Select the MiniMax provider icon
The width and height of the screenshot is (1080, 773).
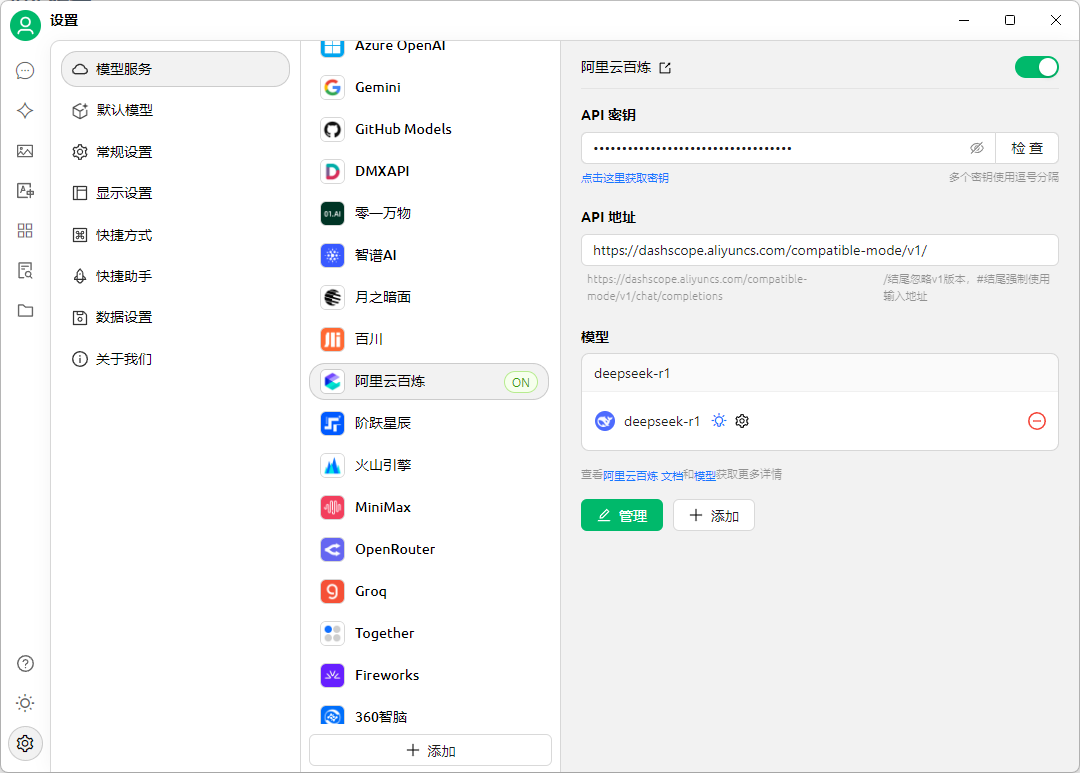pos(333,507)
